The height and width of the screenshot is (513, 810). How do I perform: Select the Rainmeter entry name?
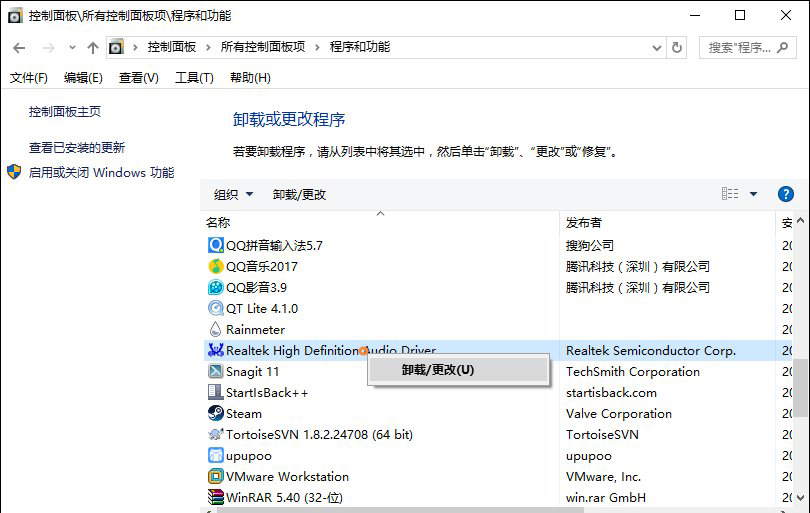click(x=255, y=330)
